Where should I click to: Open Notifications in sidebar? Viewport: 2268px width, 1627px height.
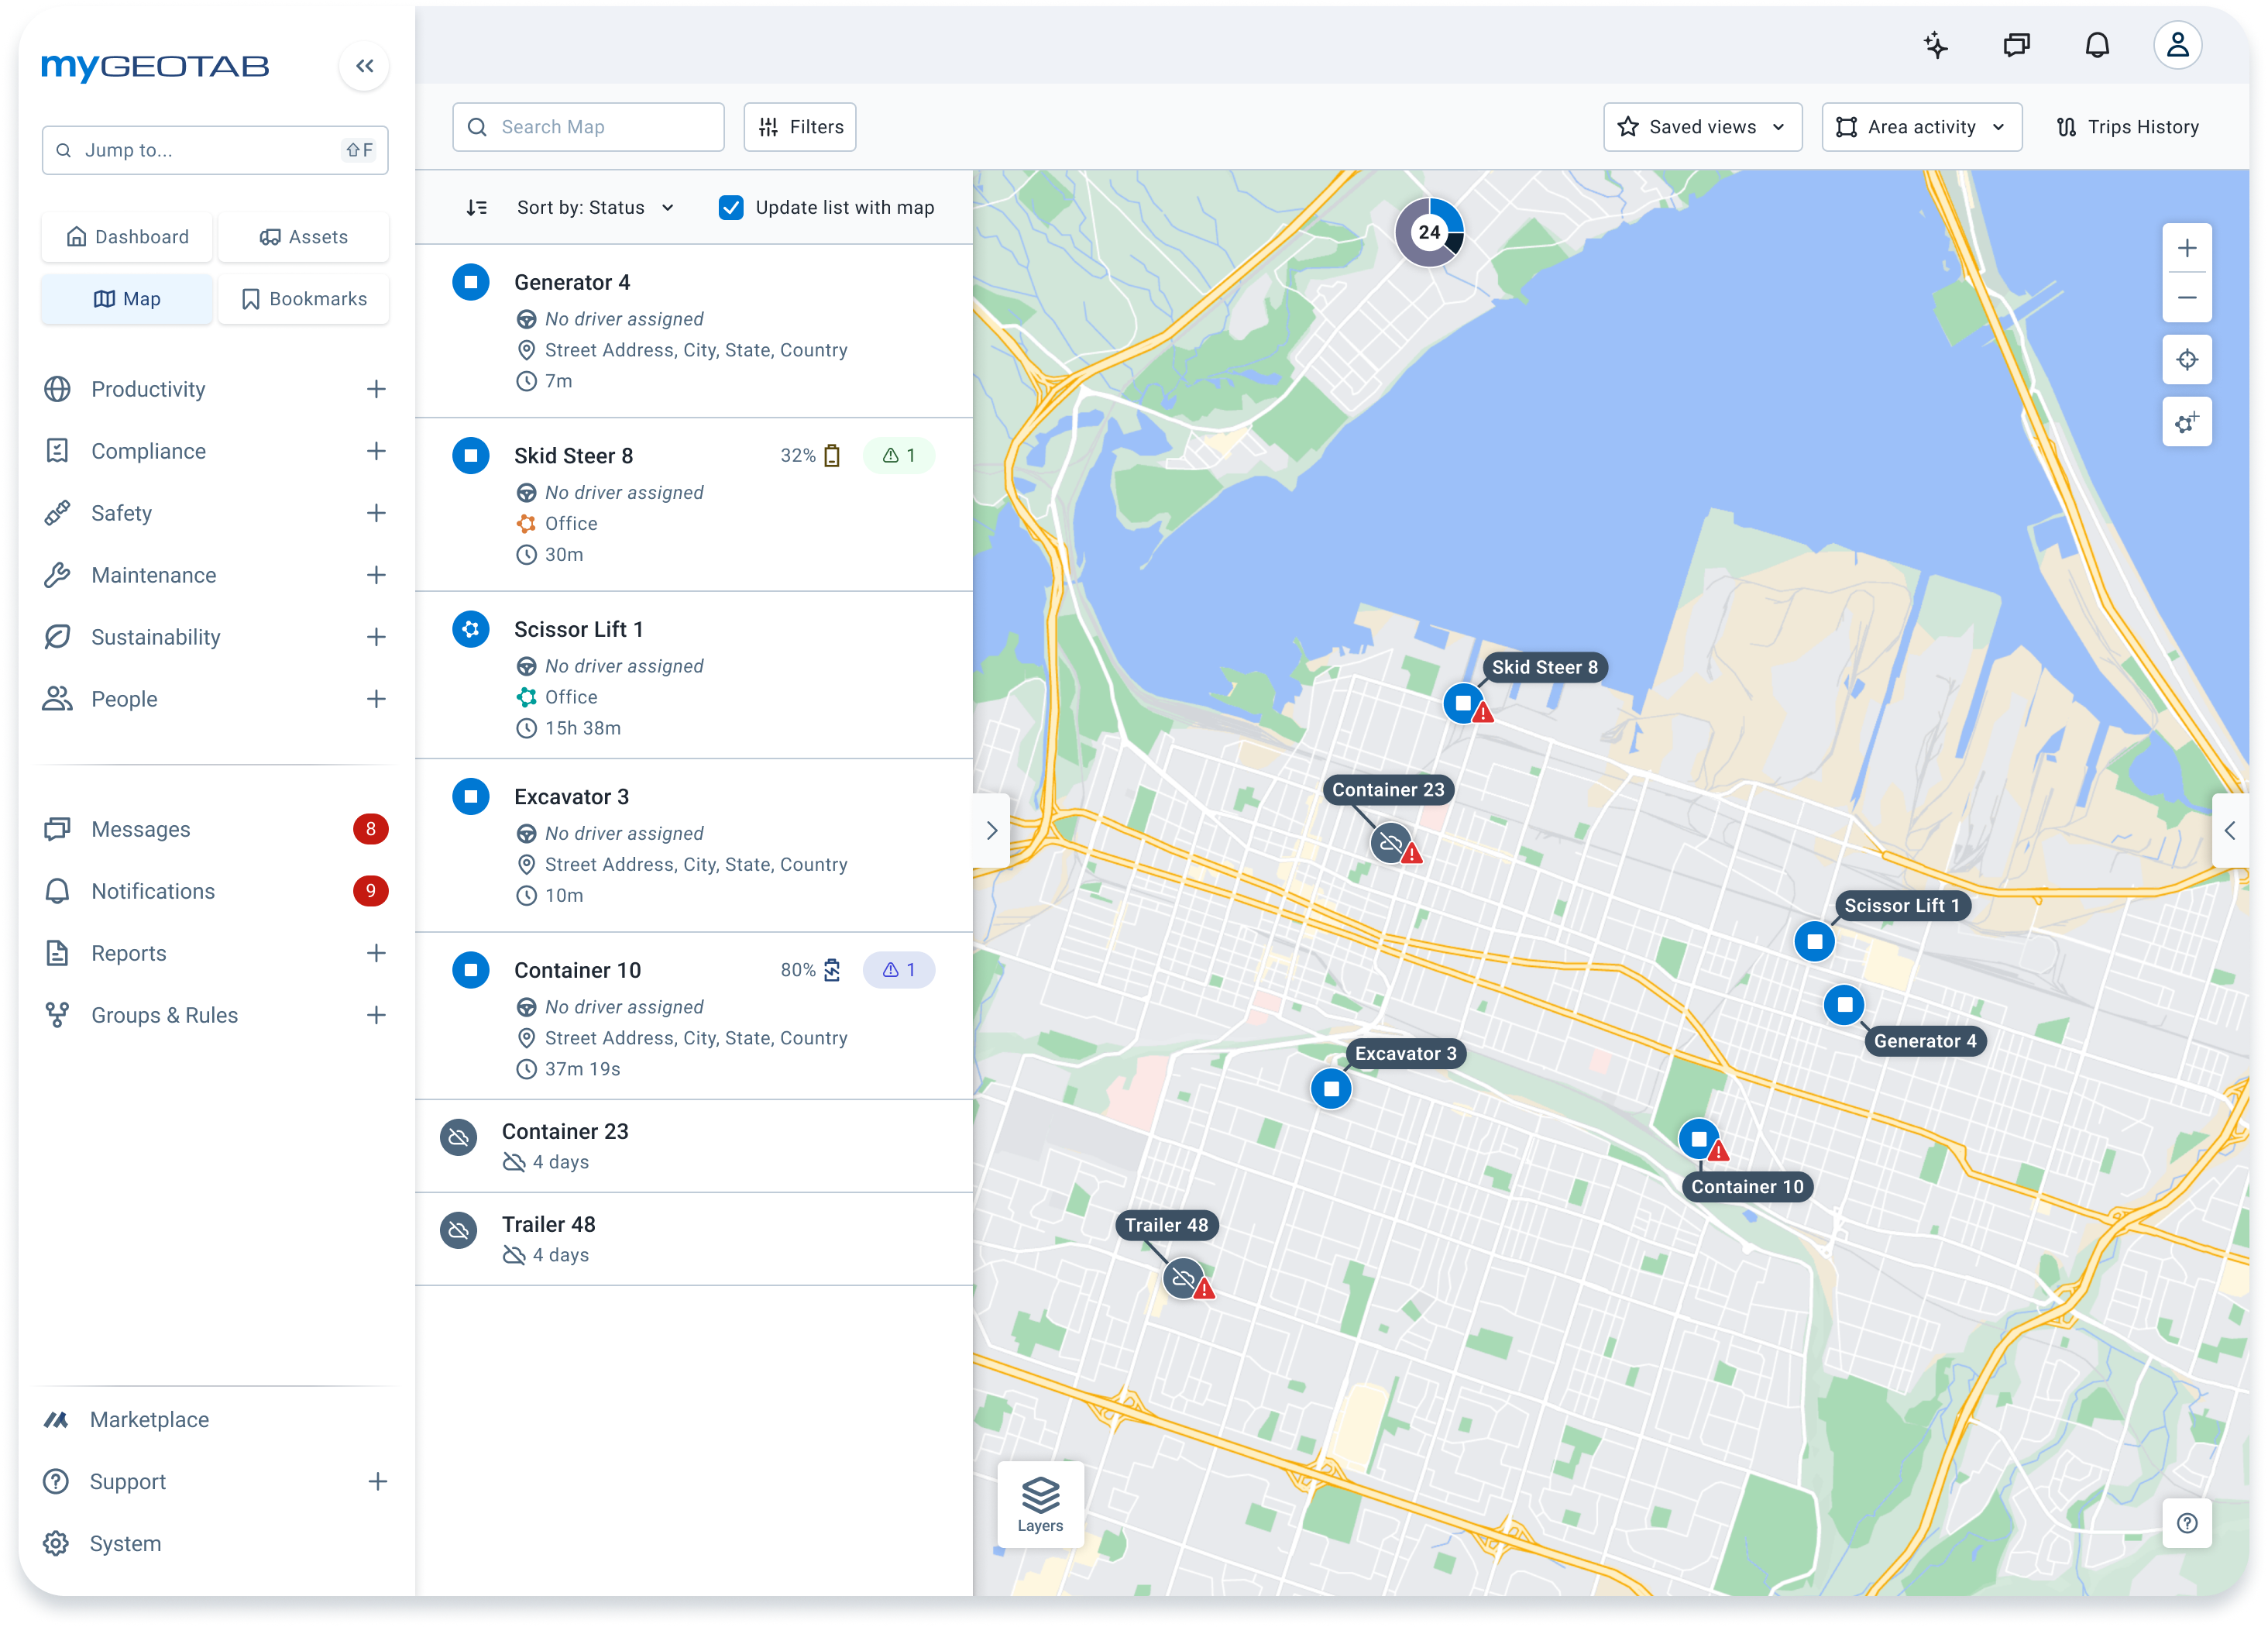pos(215,891)
